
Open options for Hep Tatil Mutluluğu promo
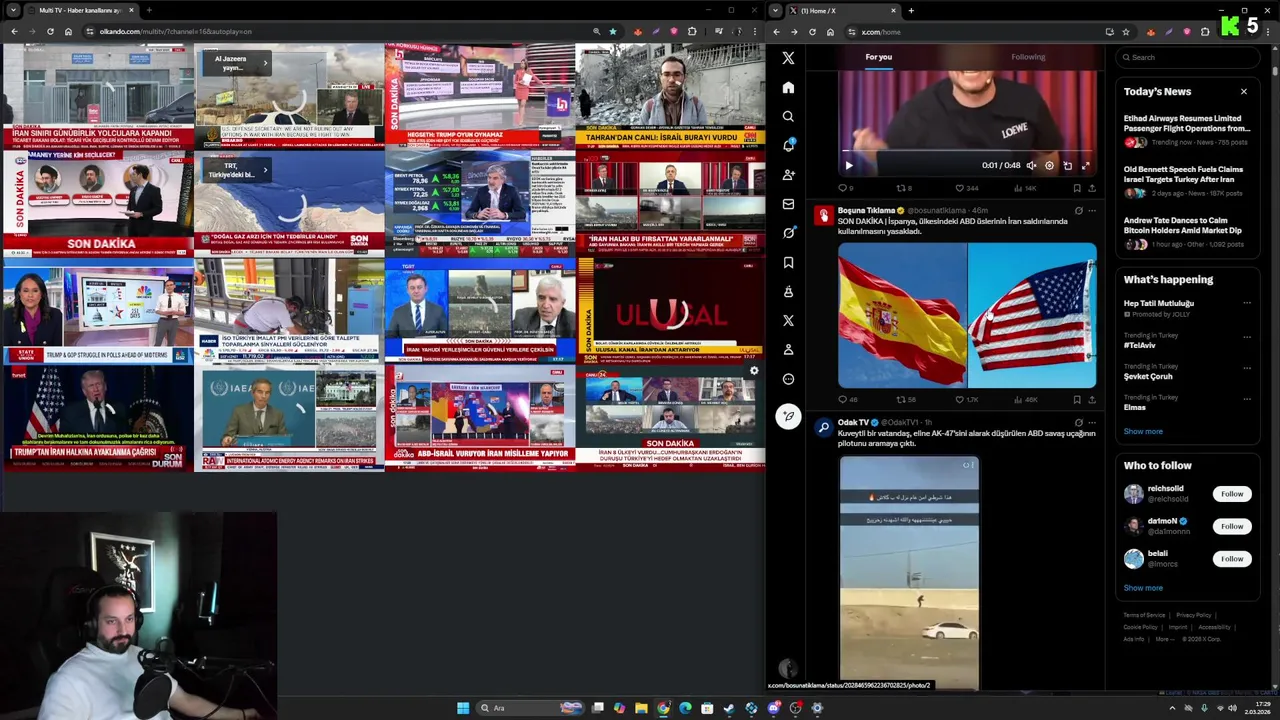coord(1246,303)
